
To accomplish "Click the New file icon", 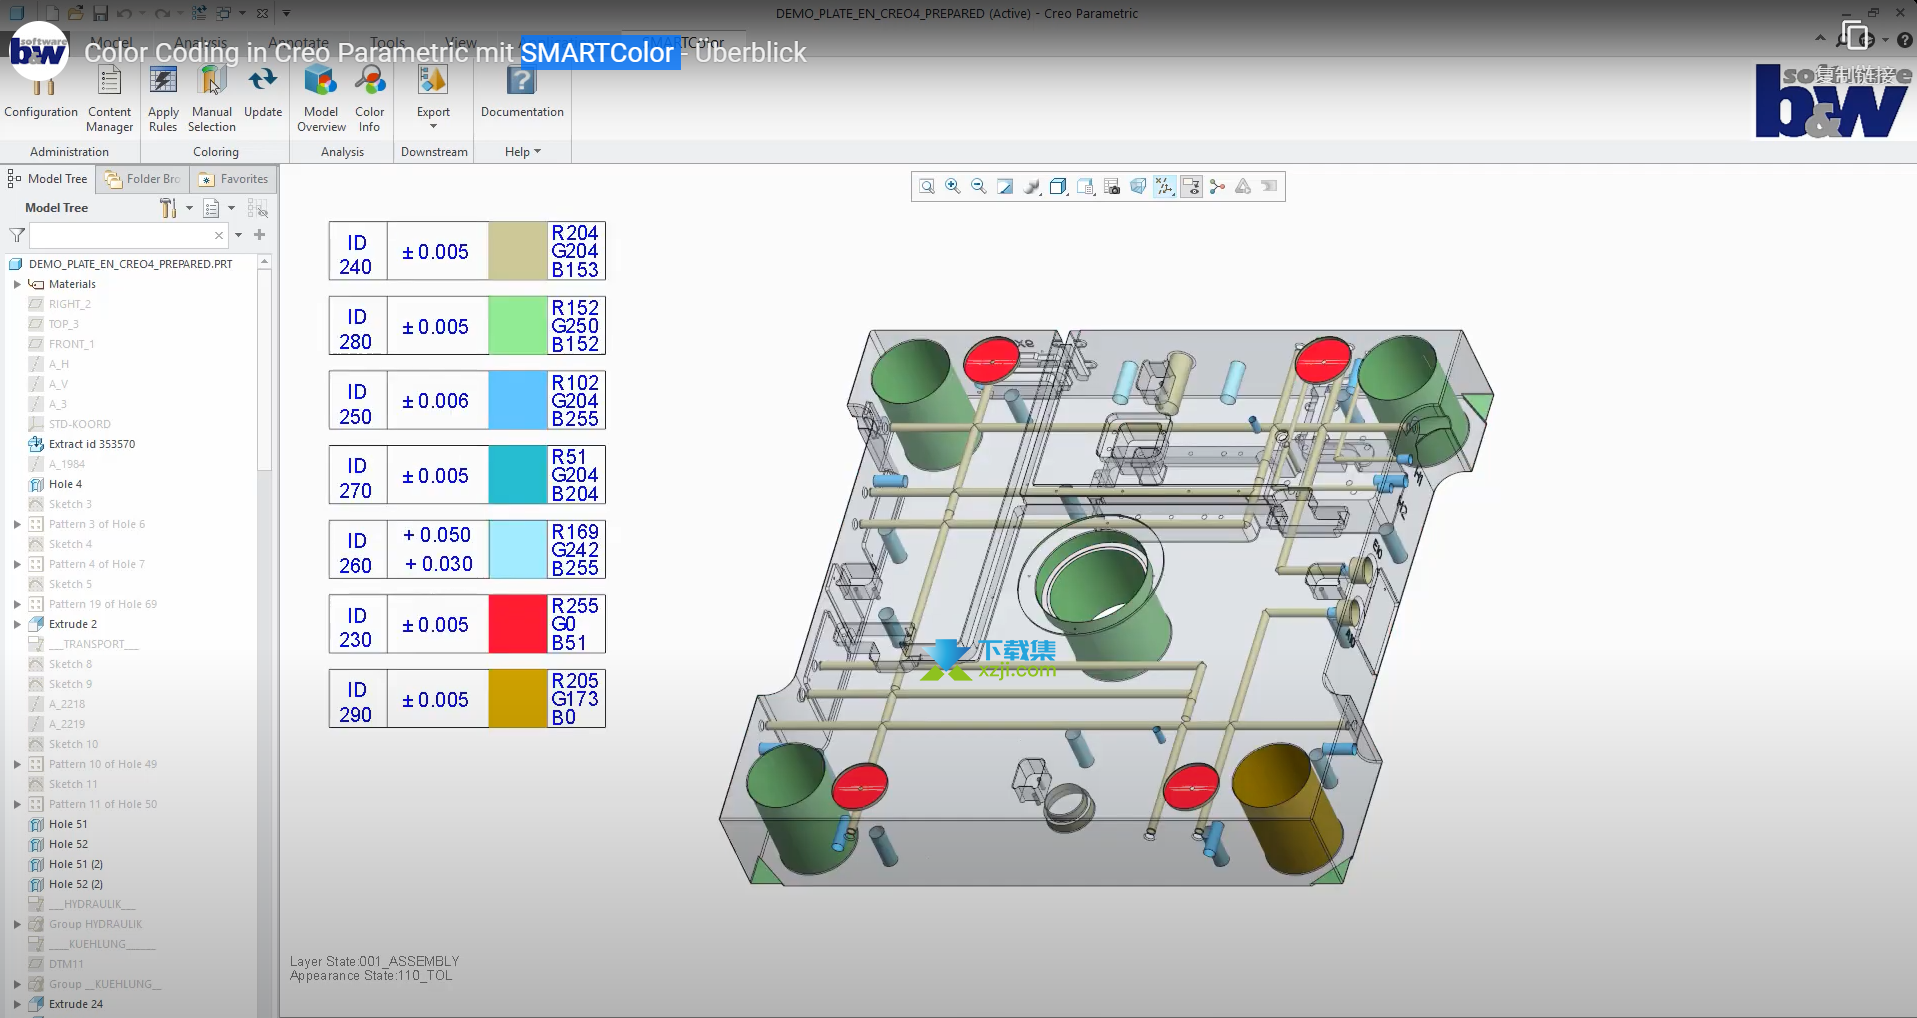I will pos(52,13).
